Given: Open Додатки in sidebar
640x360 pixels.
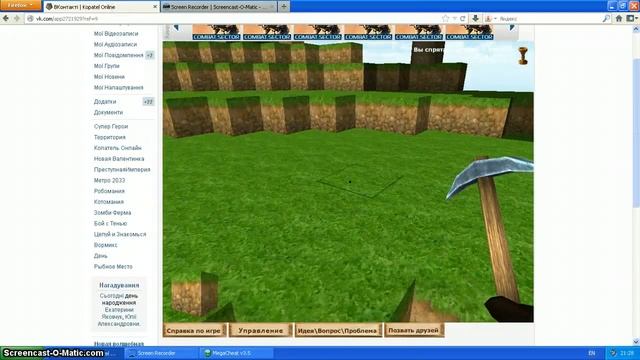Looking at the screenshot, I should [x=105, y=102].
